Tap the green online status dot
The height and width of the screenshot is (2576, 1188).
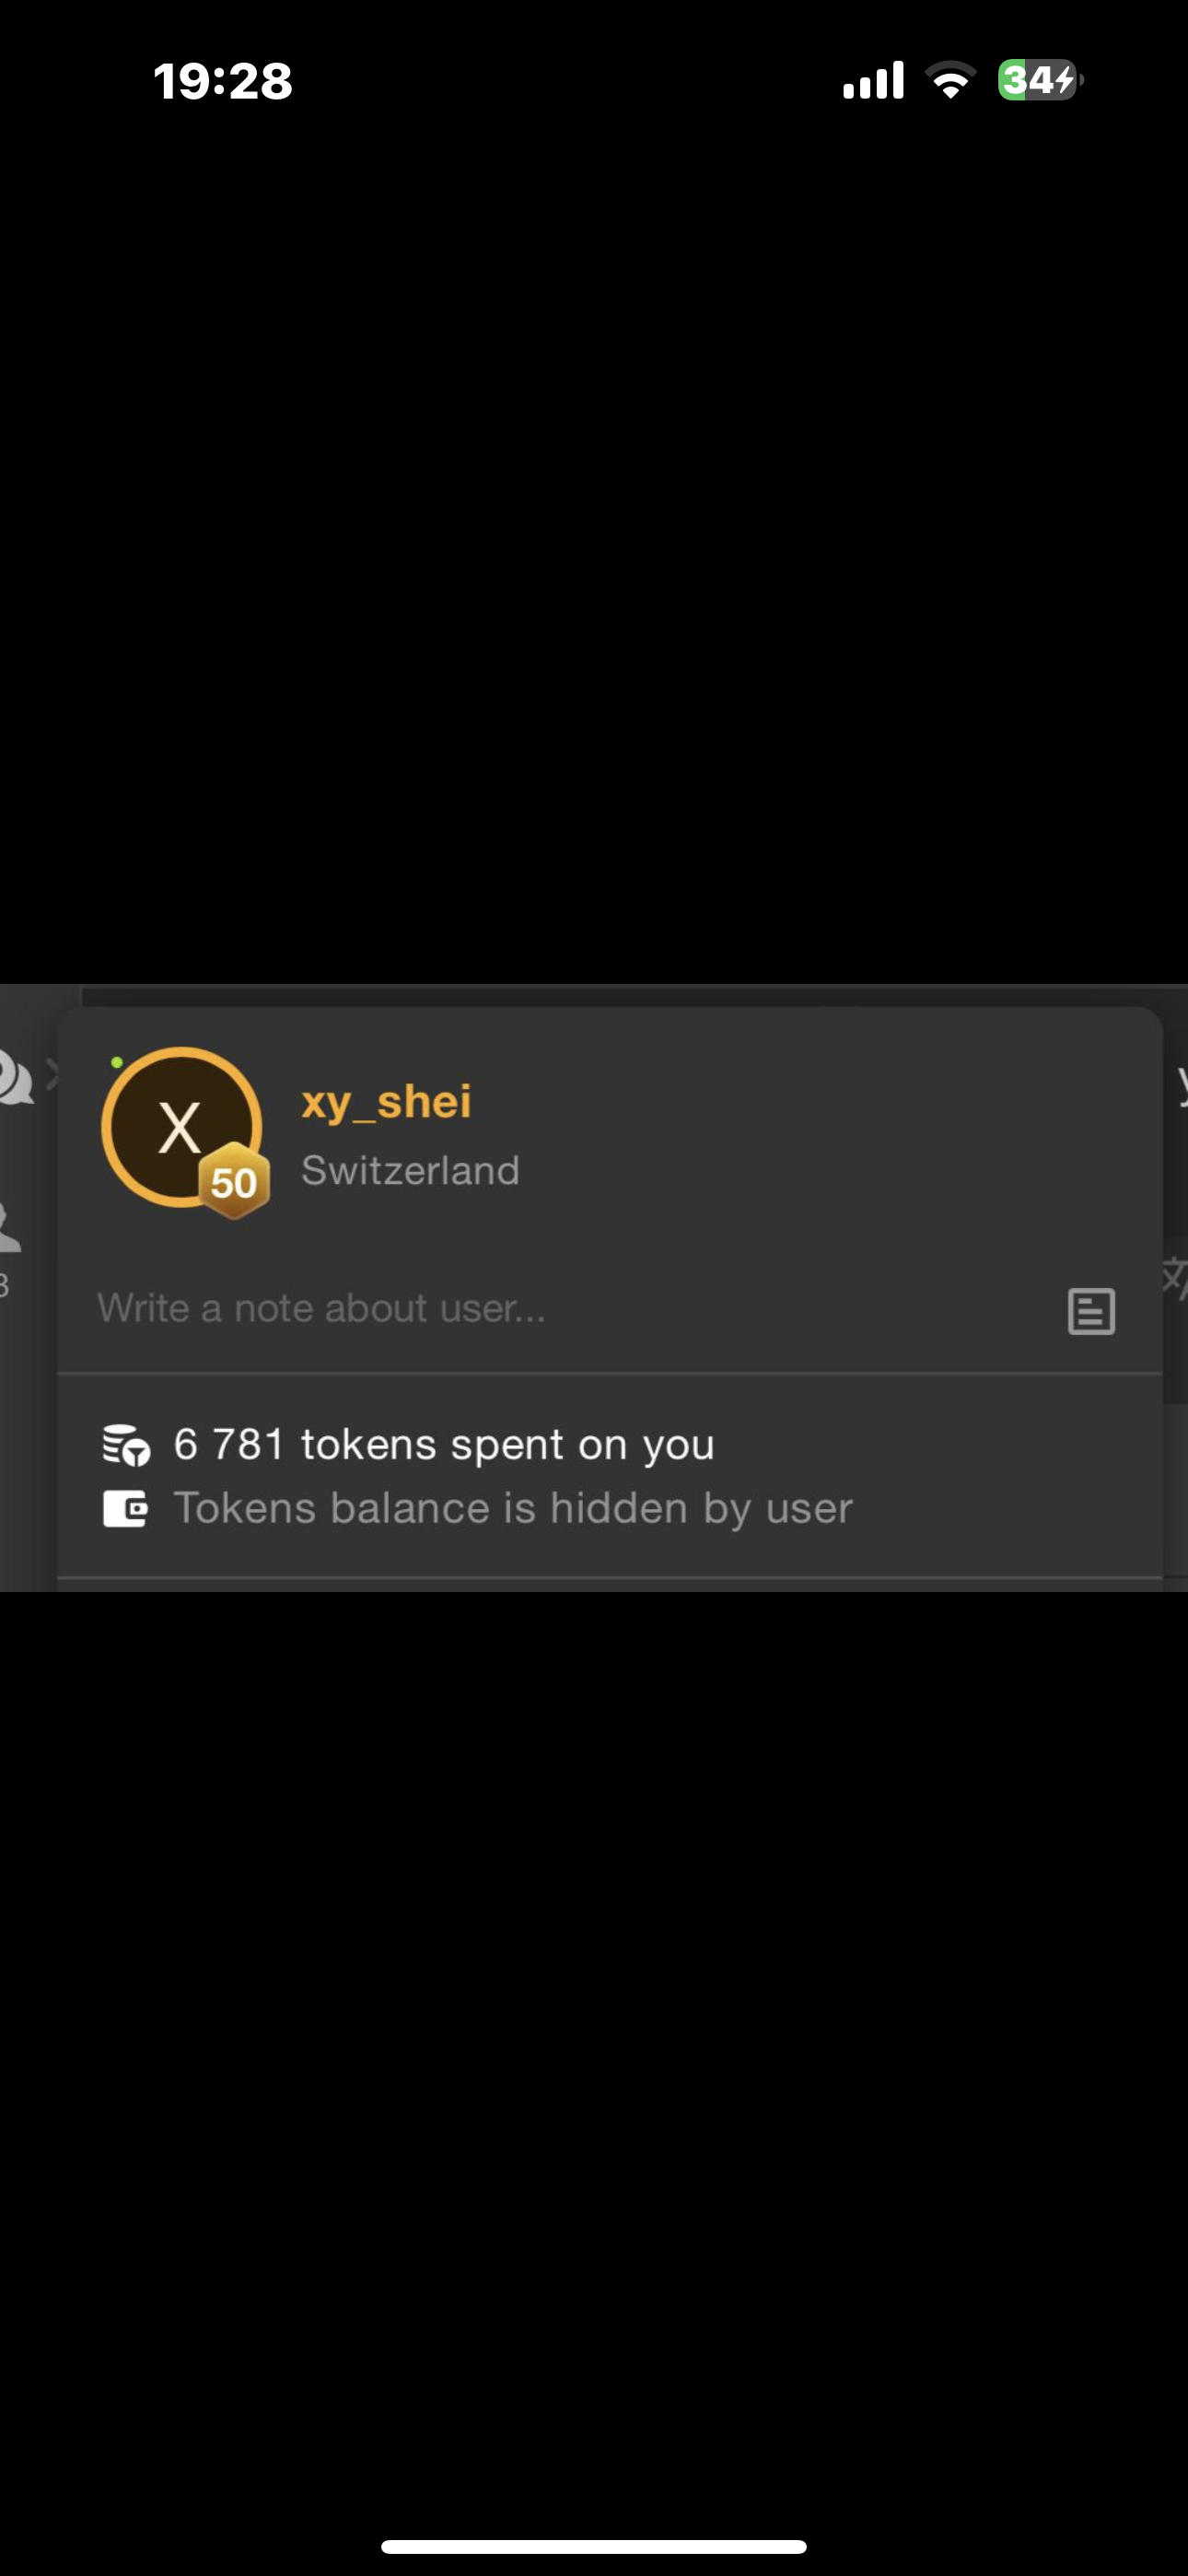(x=117, y=1062)
